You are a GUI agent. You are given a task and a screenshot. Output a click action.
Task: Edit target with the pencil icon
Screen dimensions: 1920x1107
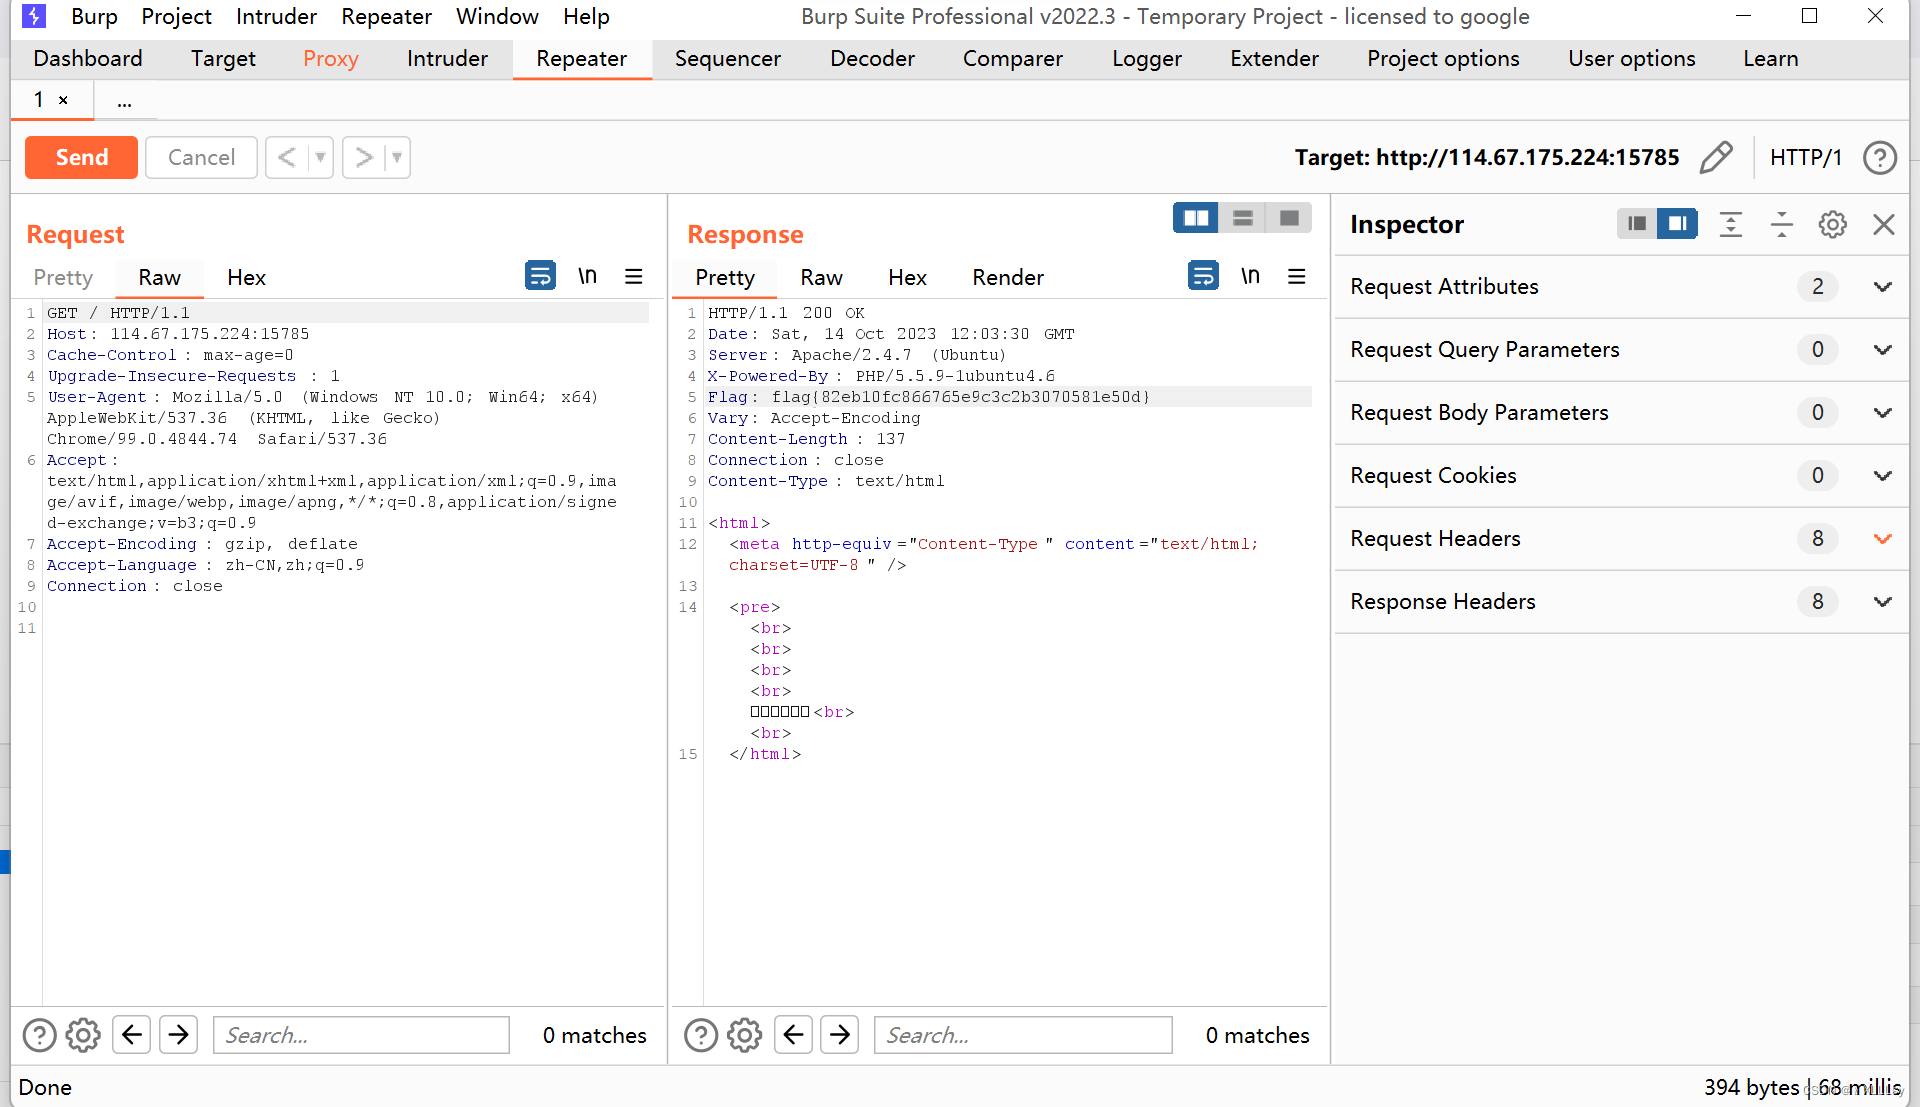(x=1716, y=157)
